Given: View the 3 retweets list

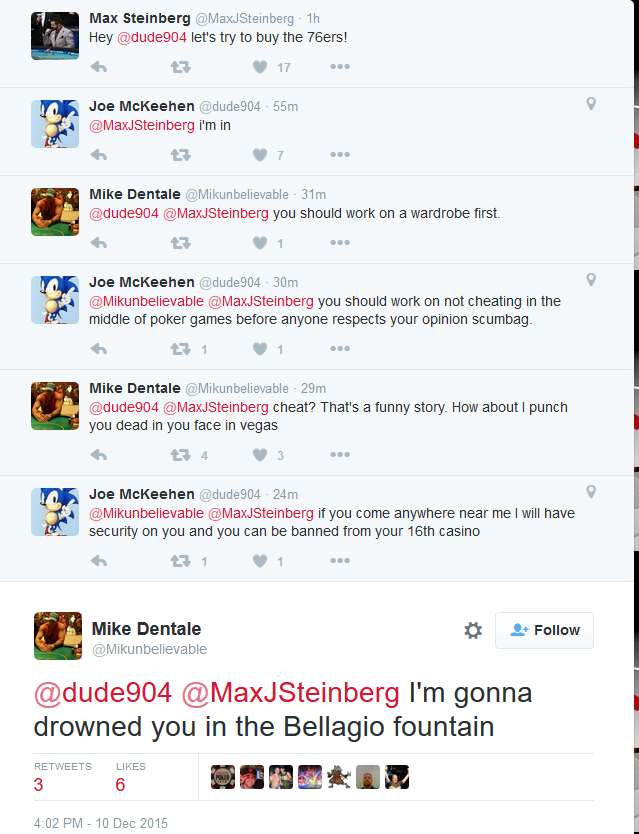Looking at the screenshot, I should (x=39, y=785).
